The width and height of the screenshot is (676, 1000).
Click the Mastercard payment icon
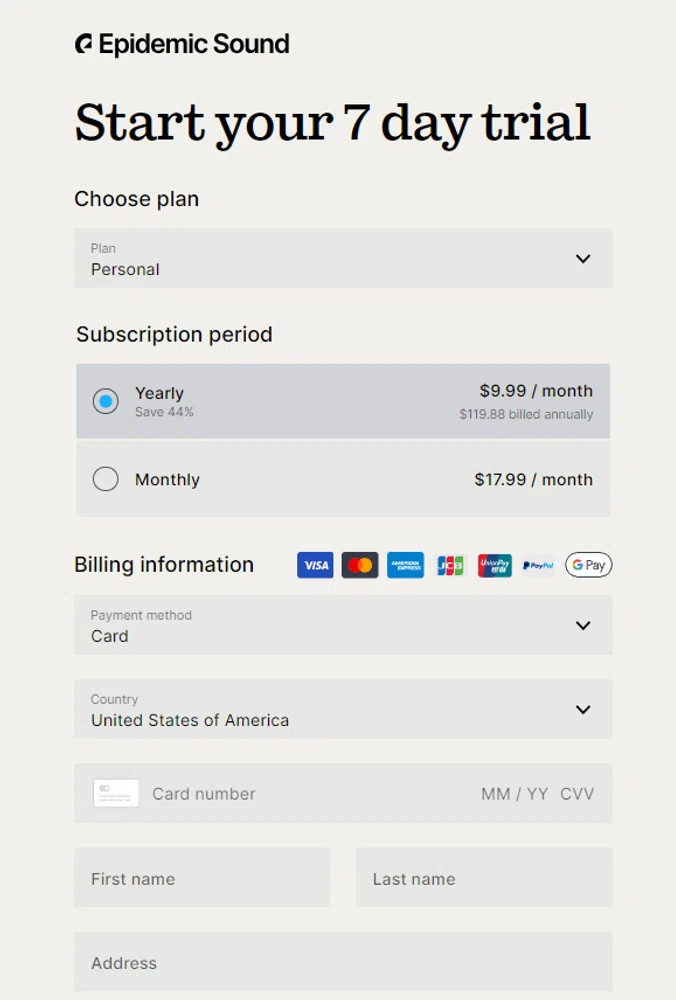click(359, 565)
